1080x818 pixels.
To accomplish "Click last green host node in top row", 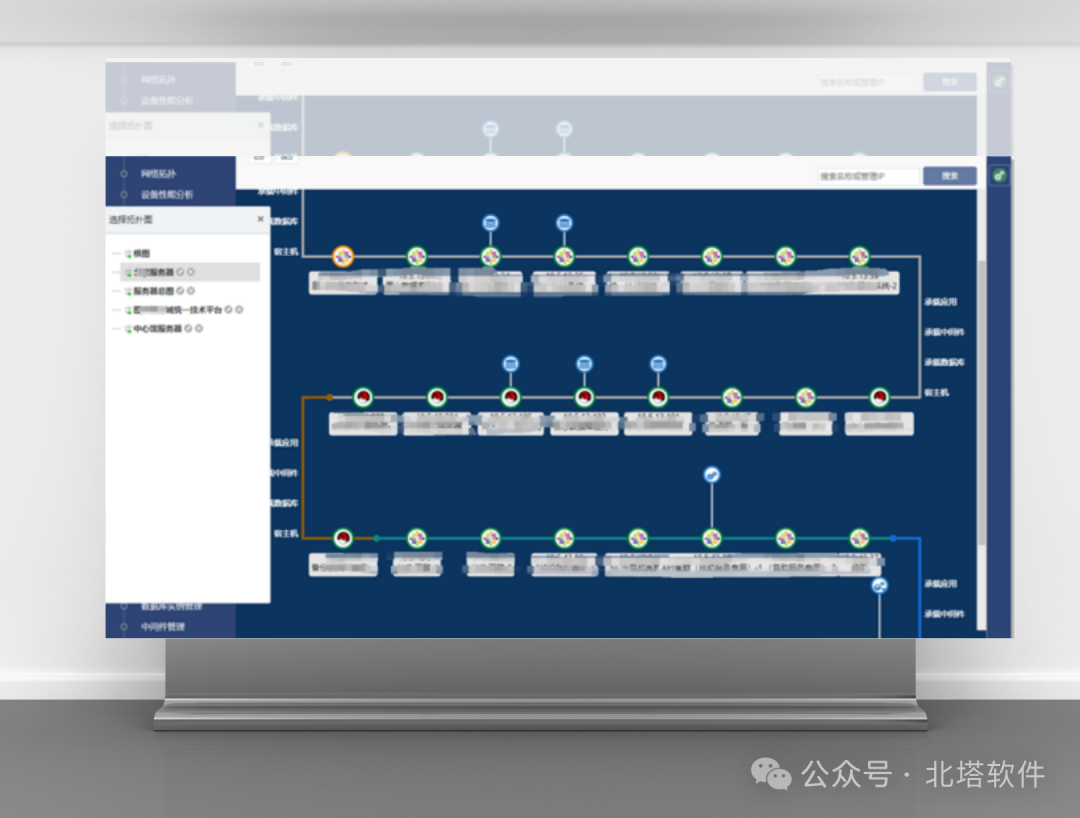I will (x=859, y=257).
